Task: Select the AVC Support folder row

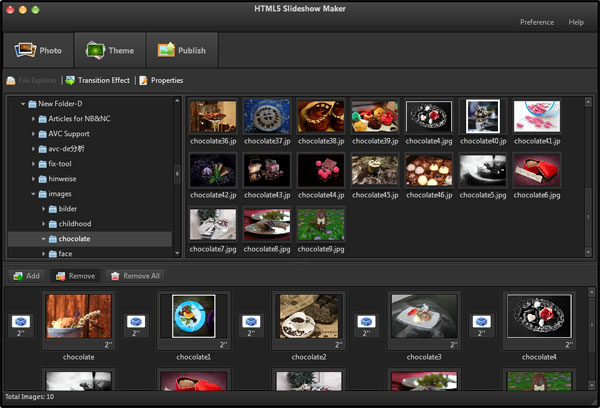Action: (x=90, y=134)
